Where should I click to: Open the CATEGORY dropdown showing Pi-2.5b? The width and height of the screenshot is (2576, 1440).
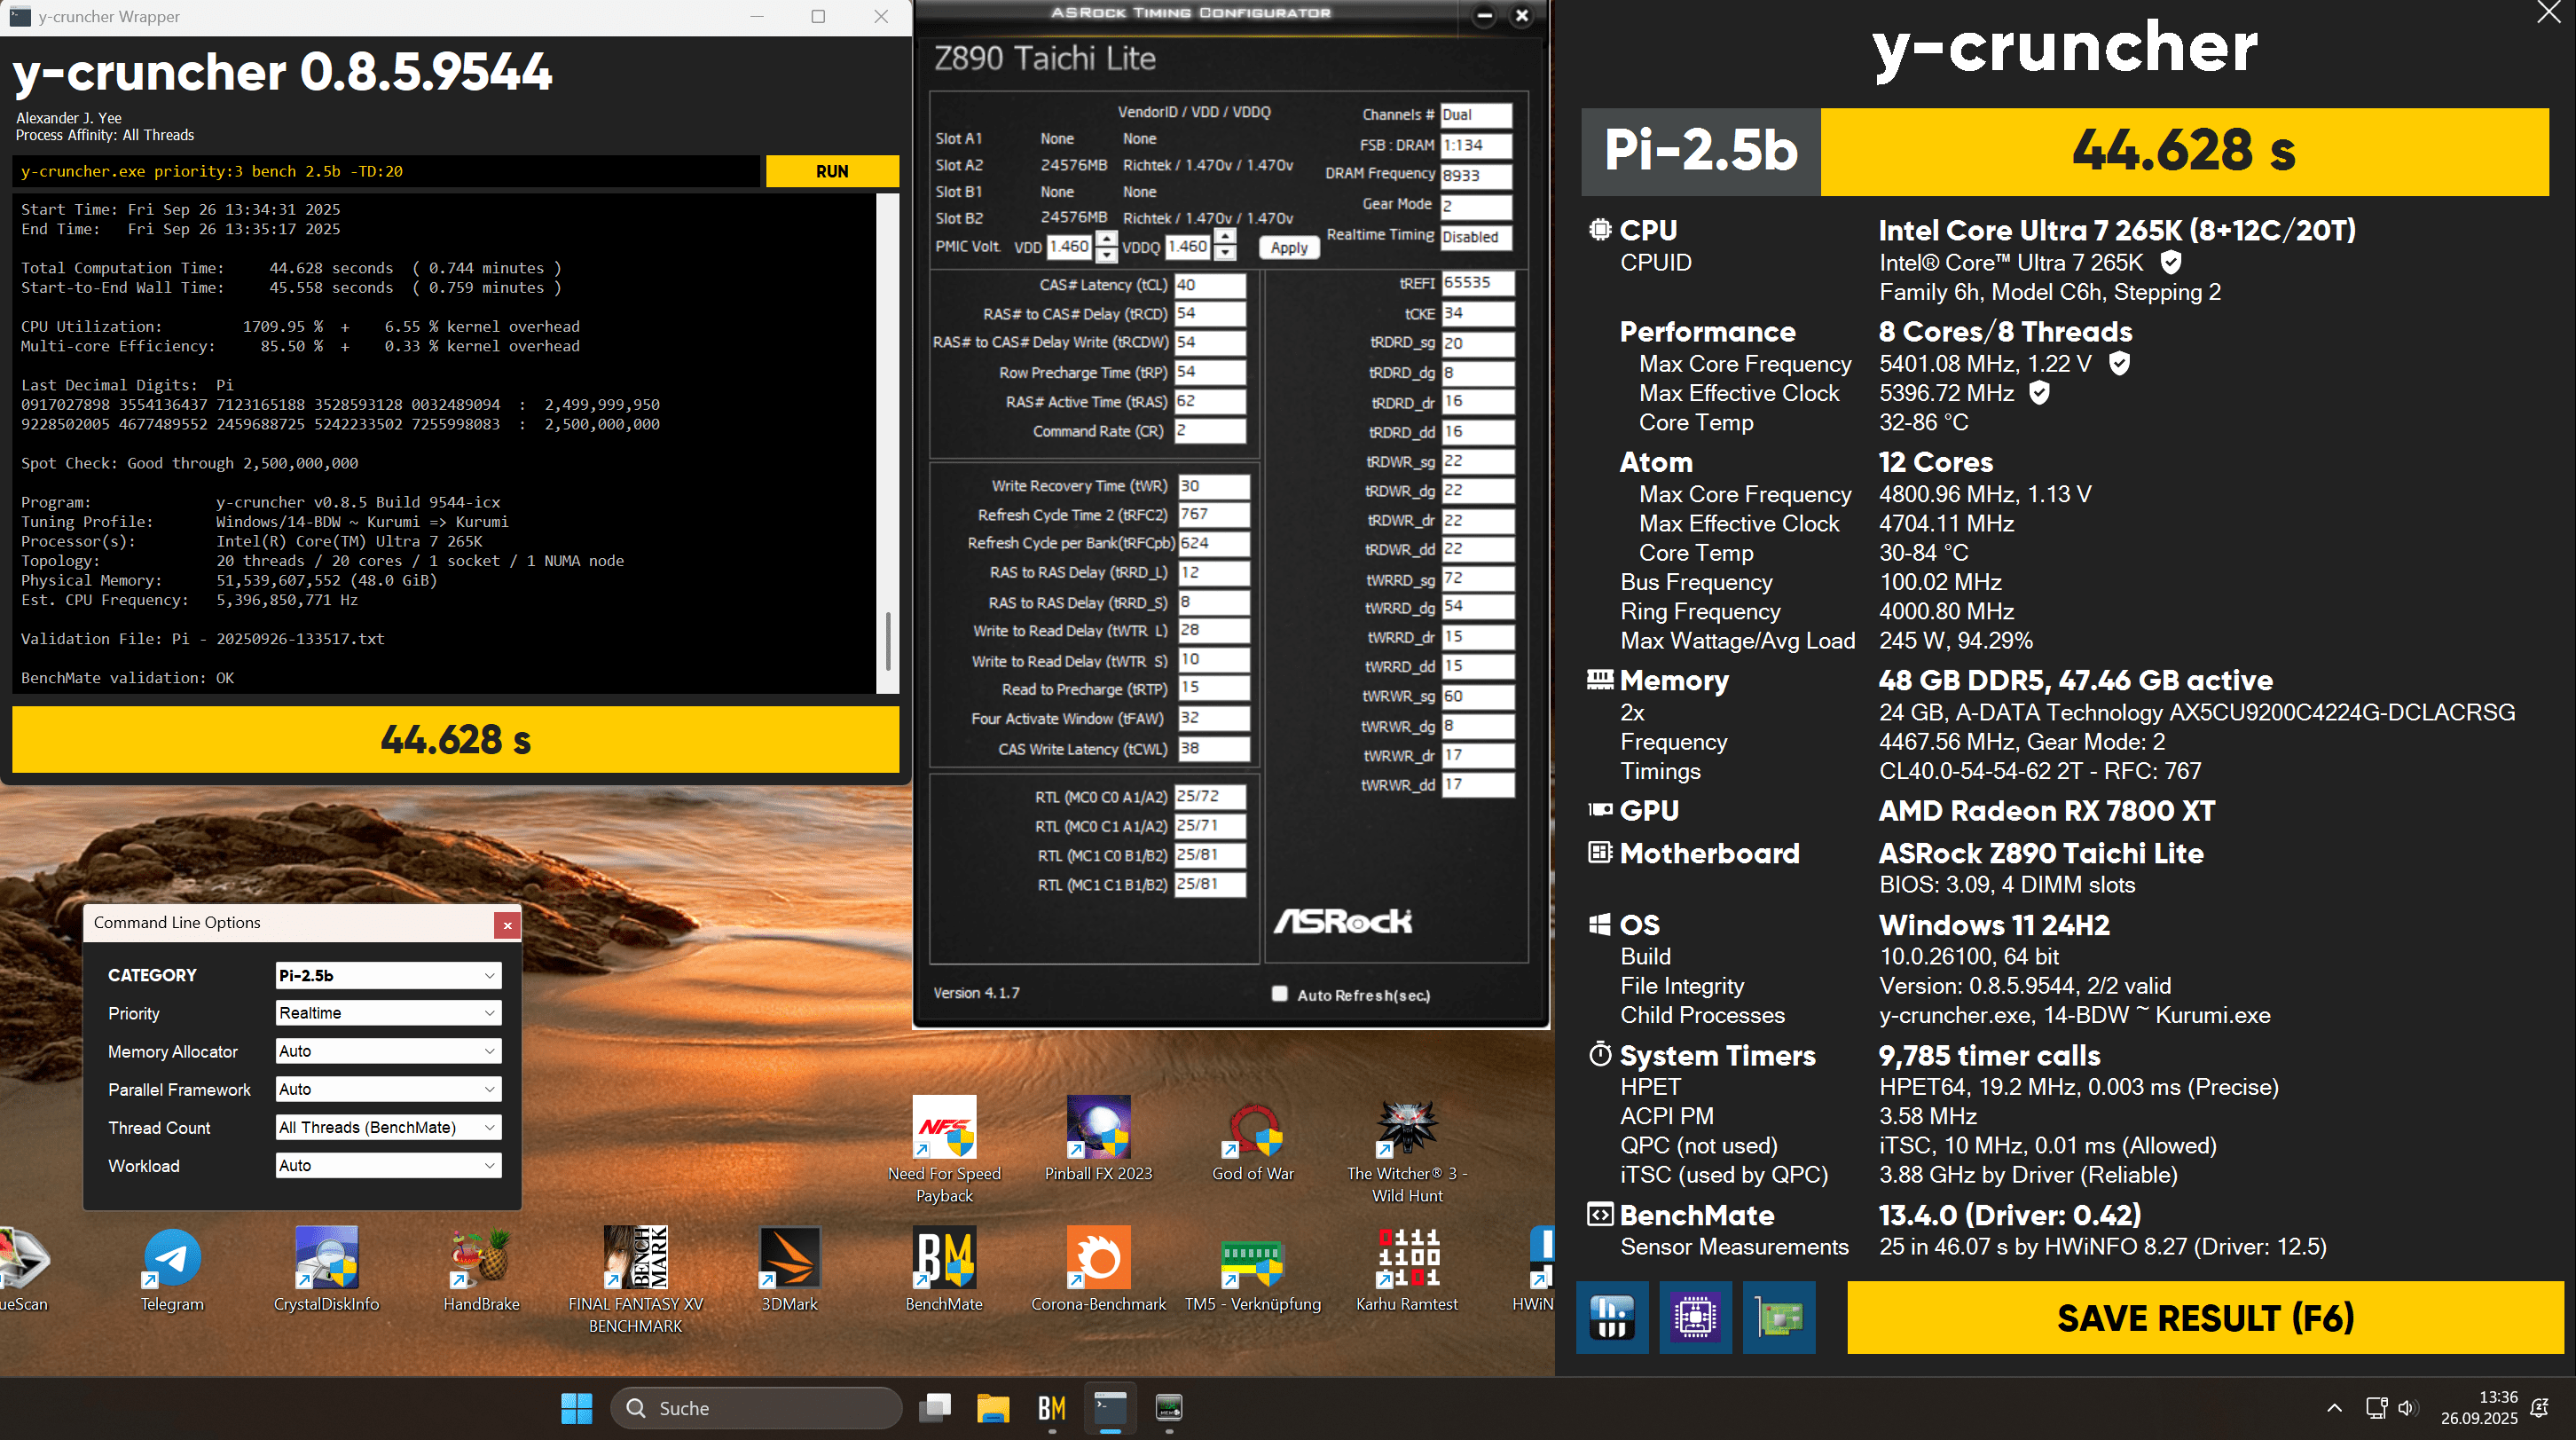pyautogui.click(x=388, y=975)
